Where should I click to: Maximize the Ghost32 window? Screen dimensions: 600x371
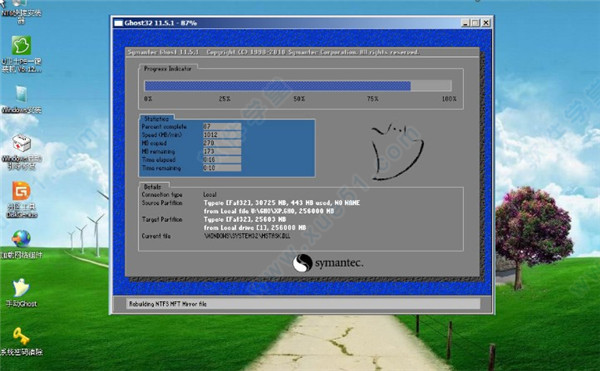point(475,23)
